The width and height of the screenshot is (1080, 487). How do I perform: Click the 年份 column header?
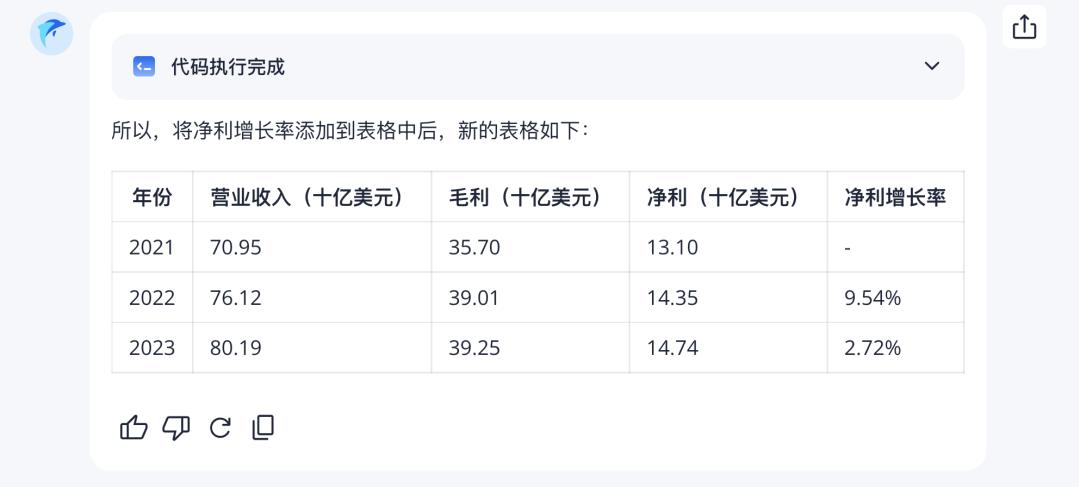[152, 197]
